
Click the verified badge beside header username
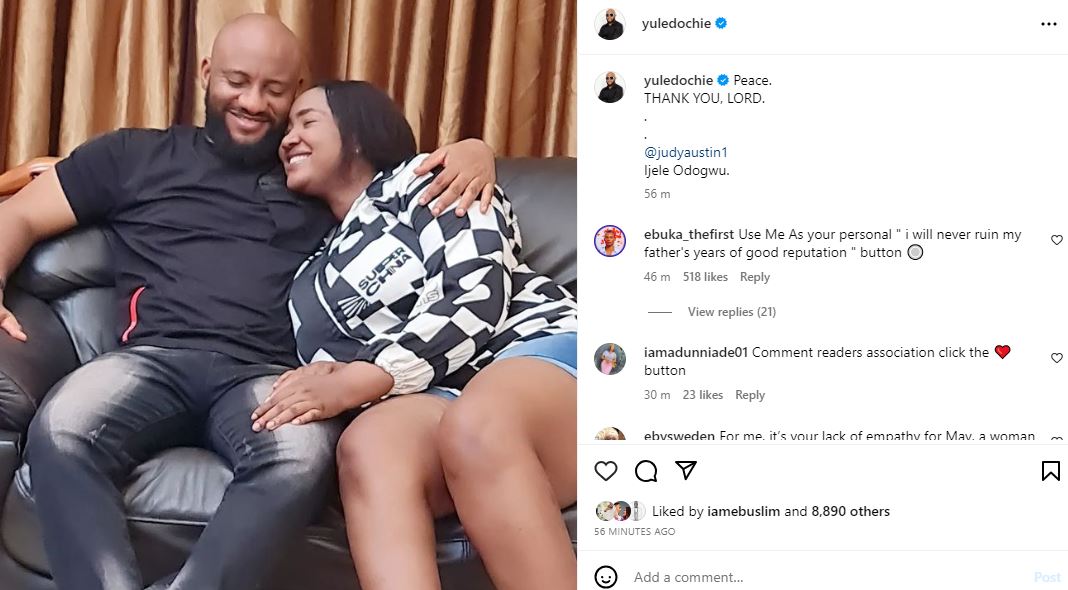(x=721, y=23)
